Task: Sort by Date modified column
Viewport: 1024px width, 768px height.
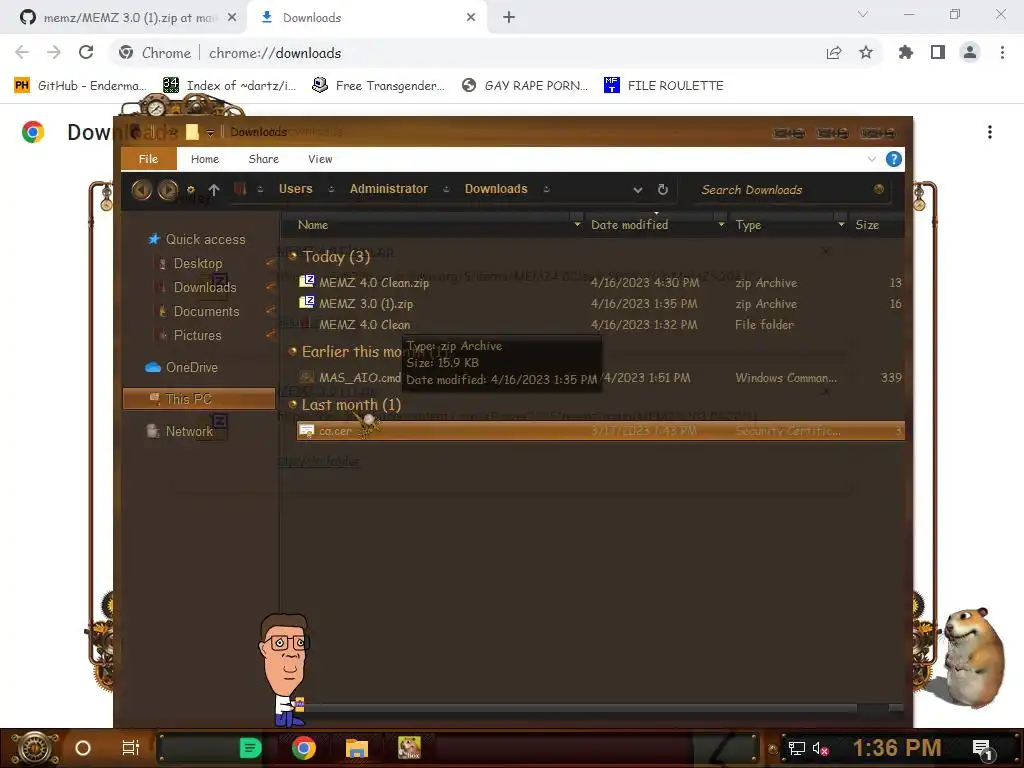Action: 630,225
